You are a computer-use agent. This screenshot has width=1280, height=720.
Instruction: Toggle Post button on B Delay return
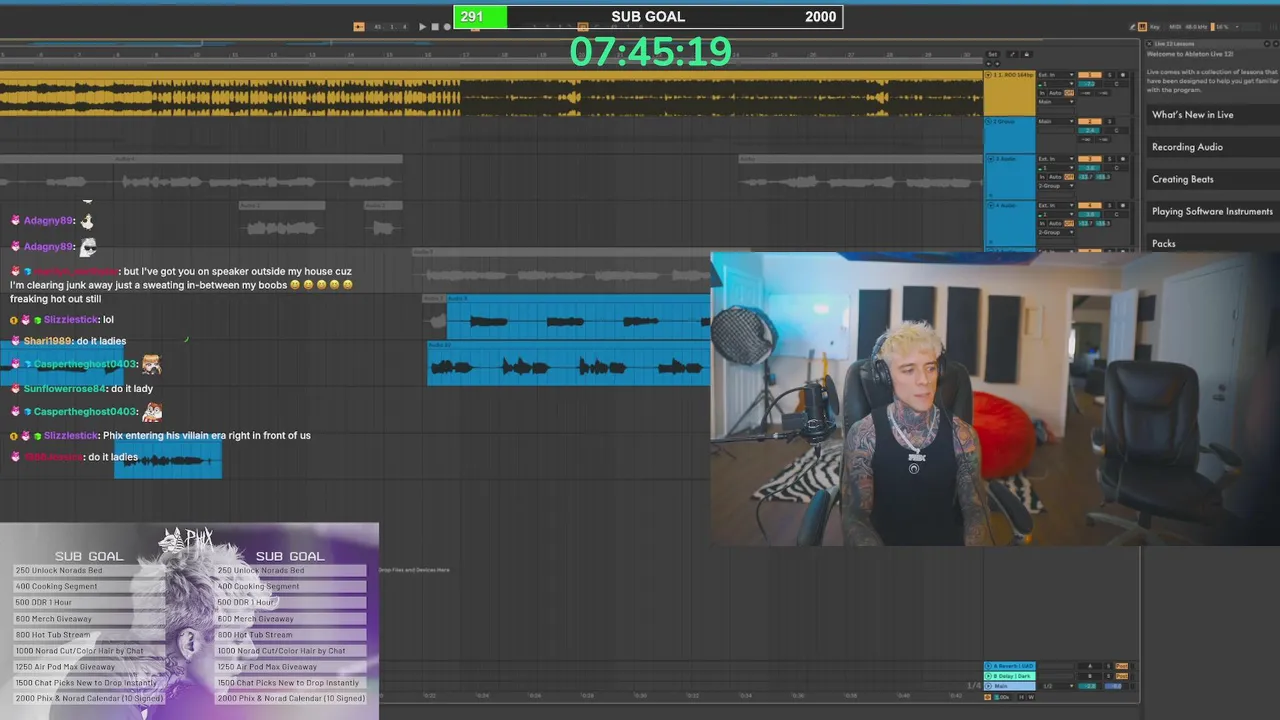click(1122, 676)
